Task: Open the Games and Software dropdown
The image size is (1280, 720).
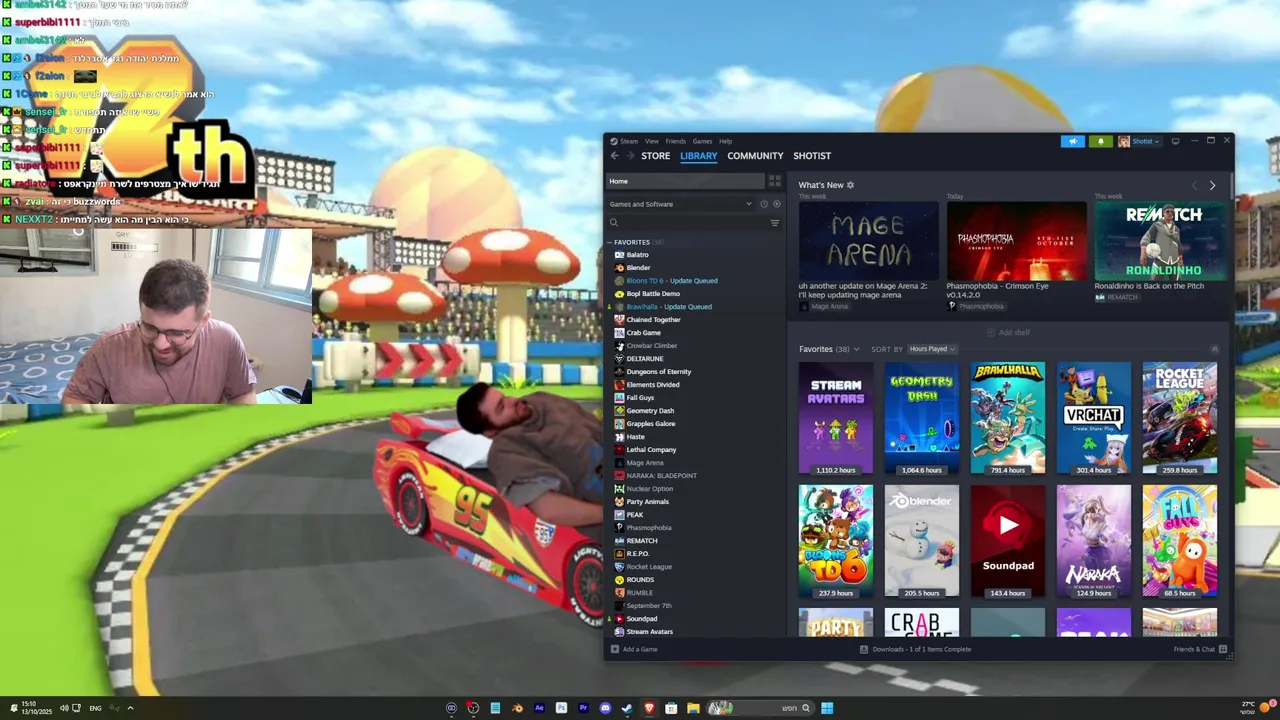Action: [680, 204]
